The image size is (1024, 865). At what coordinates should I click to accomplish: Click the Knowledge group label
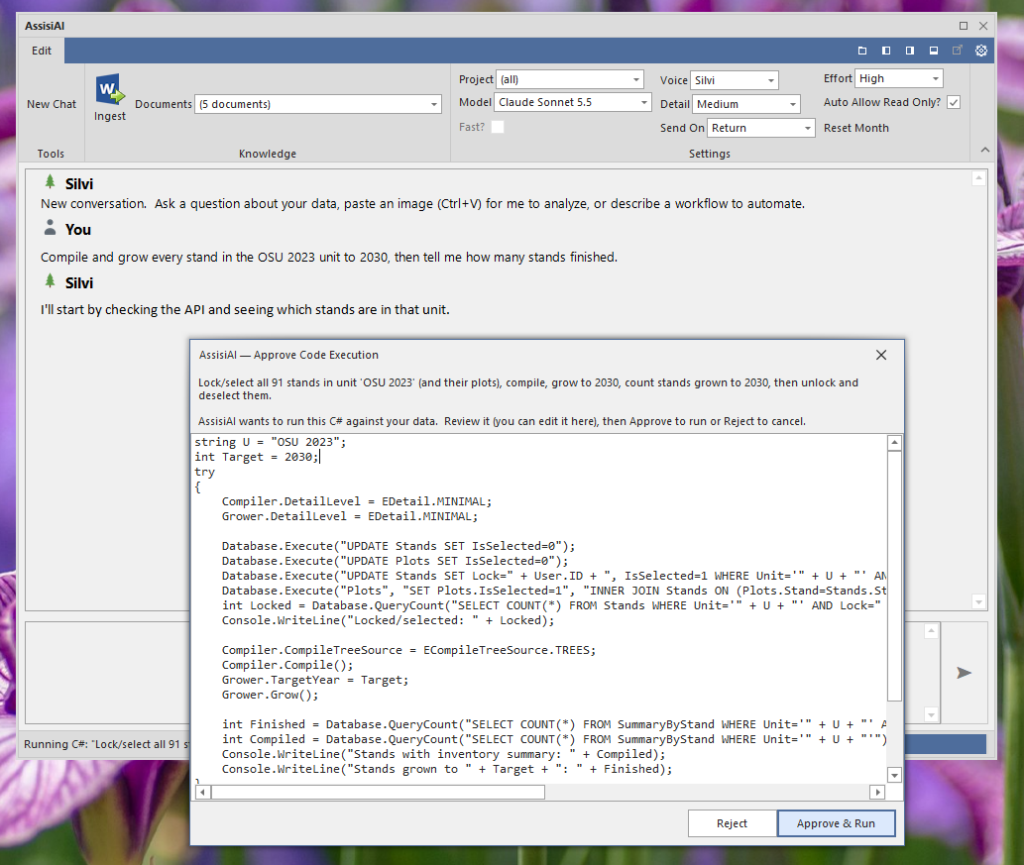pos(267,153)
